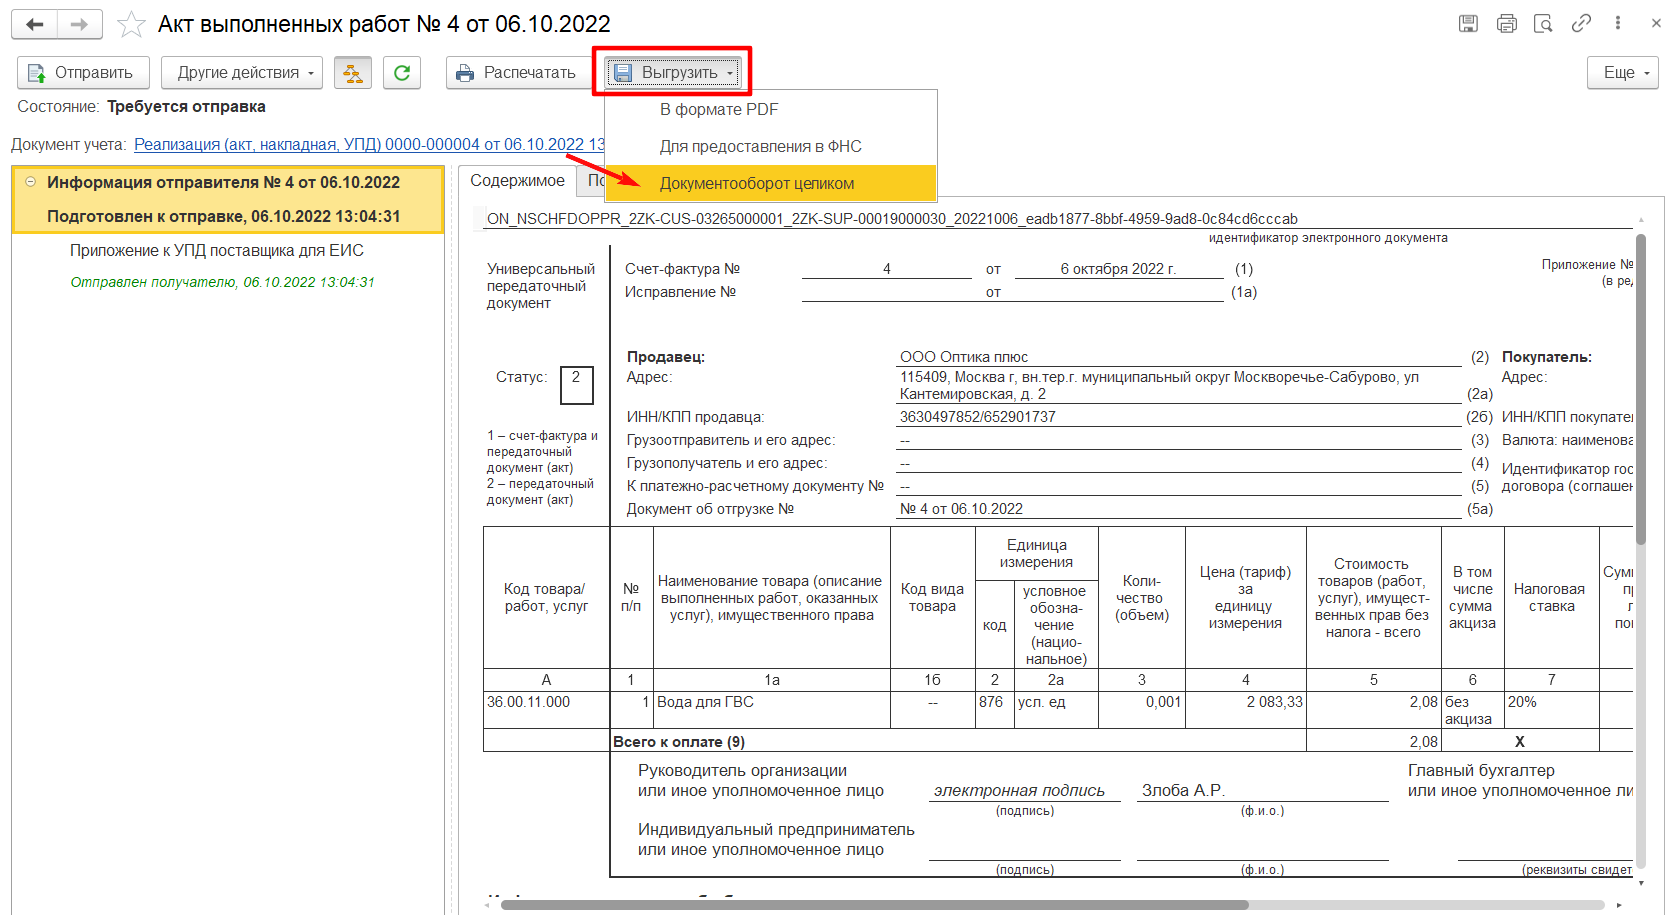Image resolution: width=1674 pixels, height=915 pixels.
Task: Click the scrollbar up arrow of preview
Action: (1641, 221)
